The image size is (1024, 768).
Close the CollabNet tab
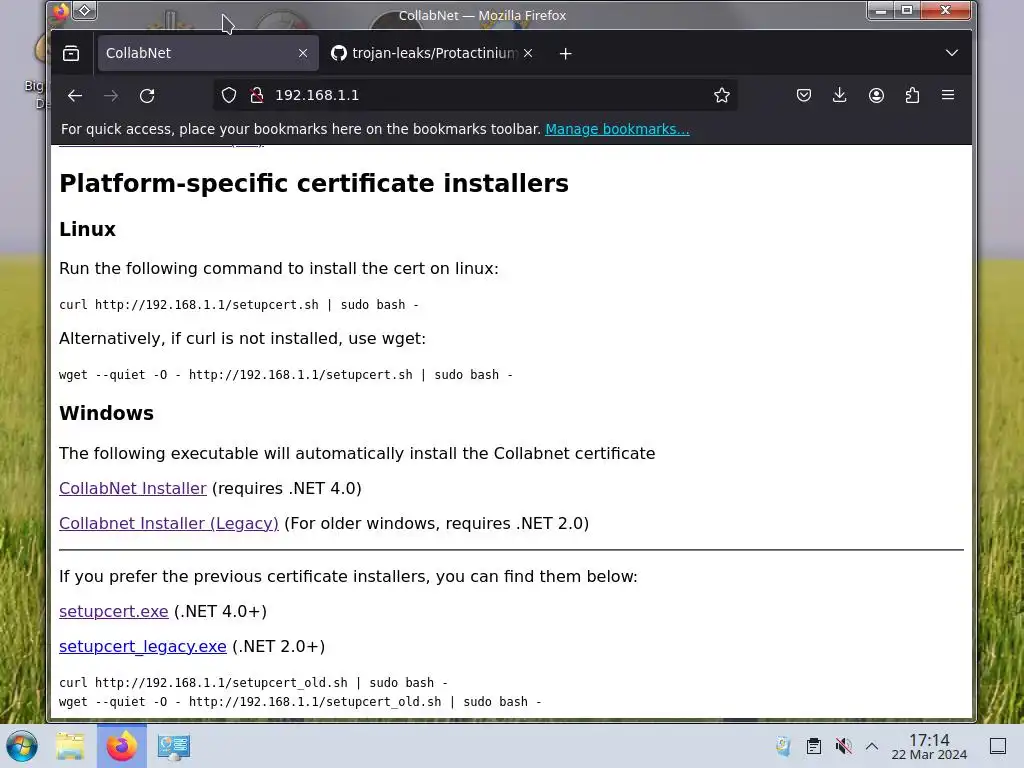pos(303,54)
